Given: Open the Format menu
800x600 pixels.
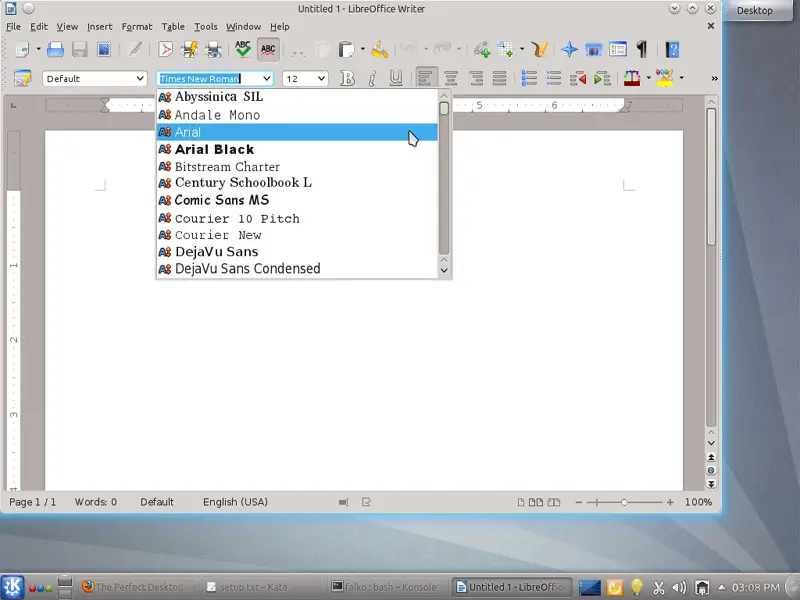Looking at the screenshot, I should [137, 27].
